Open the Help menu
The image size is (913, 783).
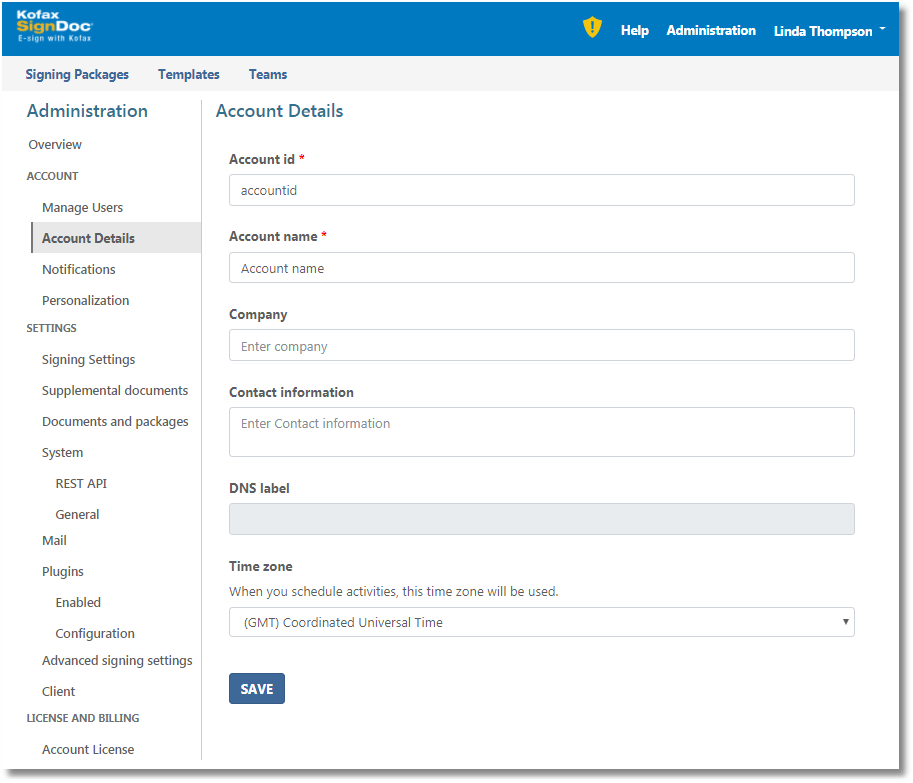point(634,31)
